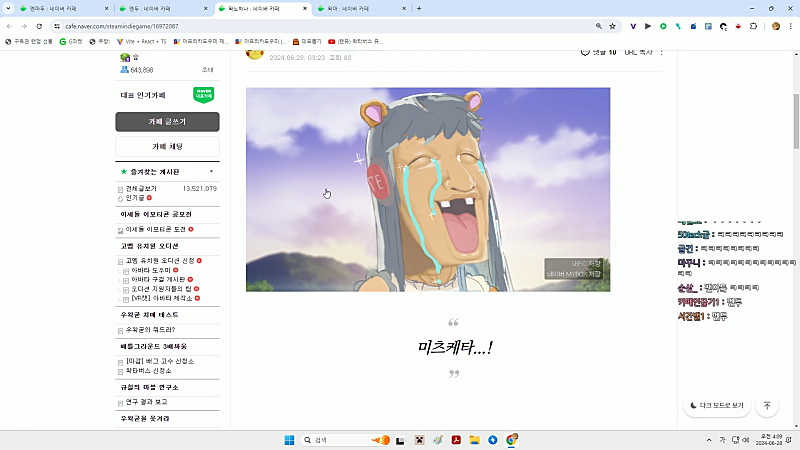Open the post options three-dot menu

pyautogui.click(x=661, y=52)
